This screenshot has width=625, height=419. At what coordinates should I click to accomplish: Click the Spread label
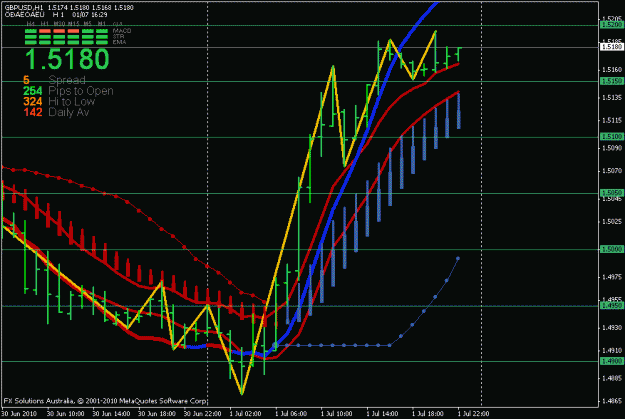pos(67,80)
